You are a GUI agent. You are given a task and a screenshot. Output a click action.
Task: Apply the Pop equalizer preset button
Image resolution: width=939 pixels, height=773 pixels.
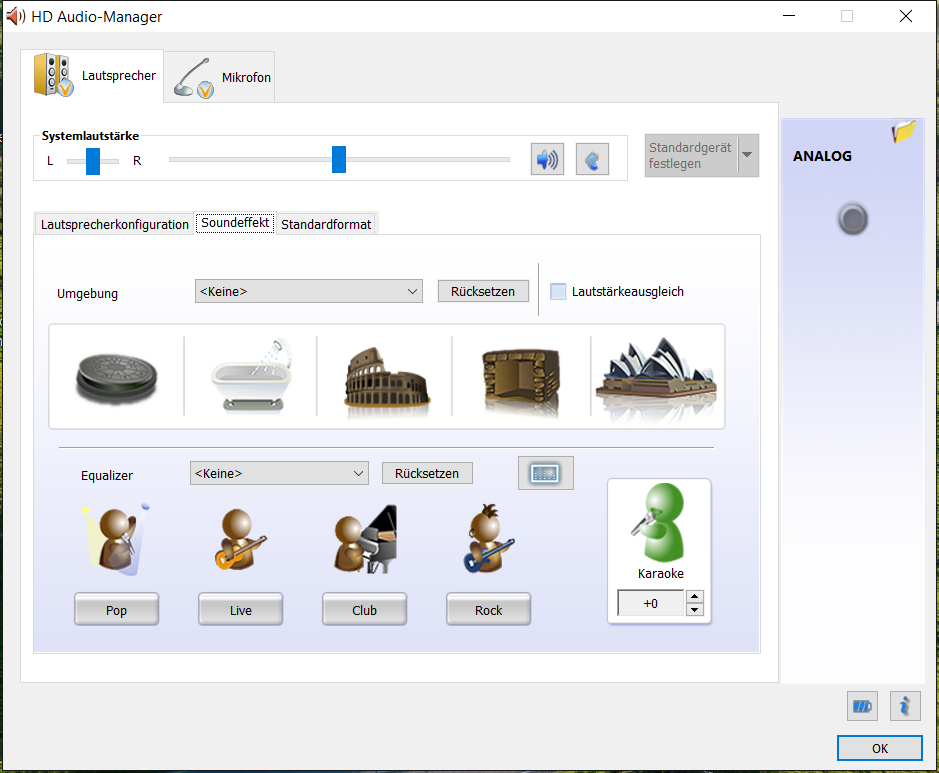[117, 610]
